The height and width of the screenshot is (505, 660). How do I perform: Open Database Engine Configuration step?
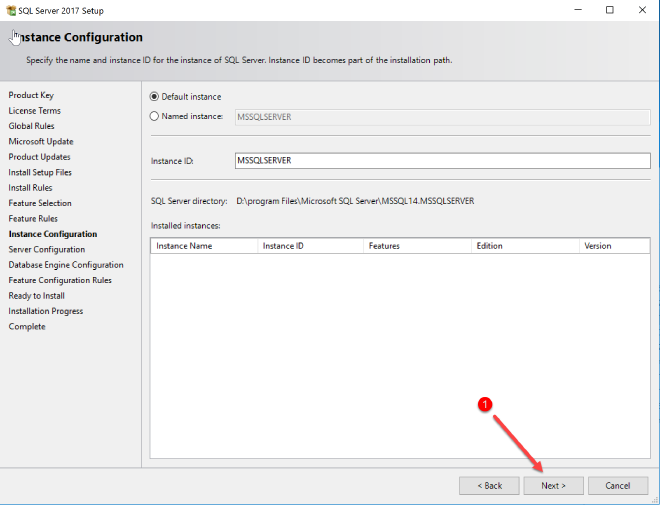(66, 265)
